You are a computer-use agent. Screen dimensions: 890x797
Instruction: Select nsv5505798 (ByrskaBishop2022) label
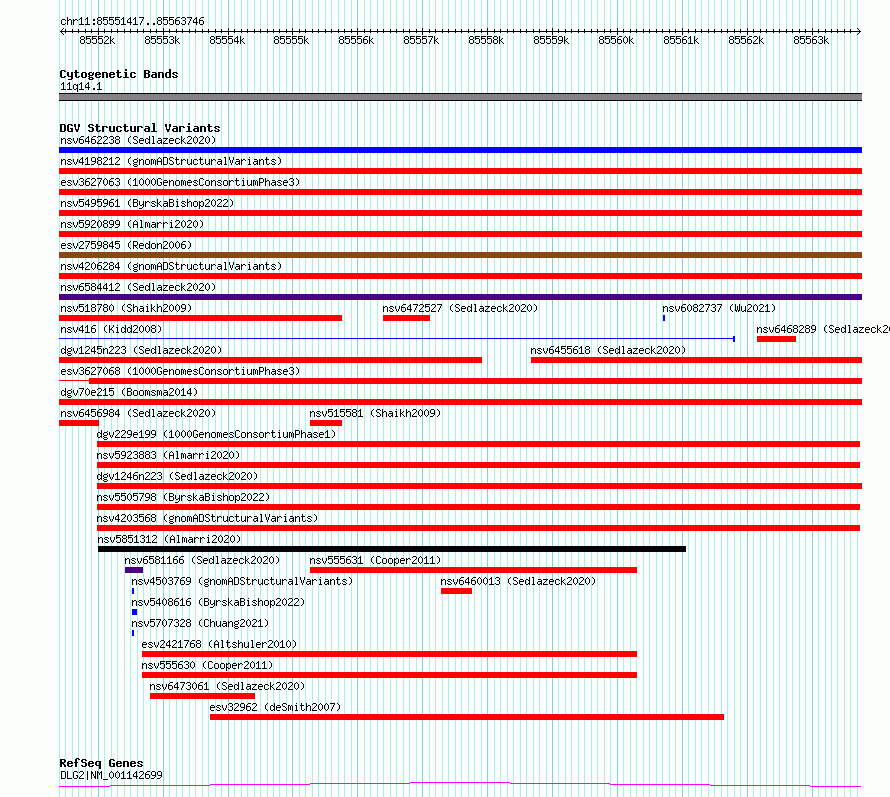(x=183, y=497)
